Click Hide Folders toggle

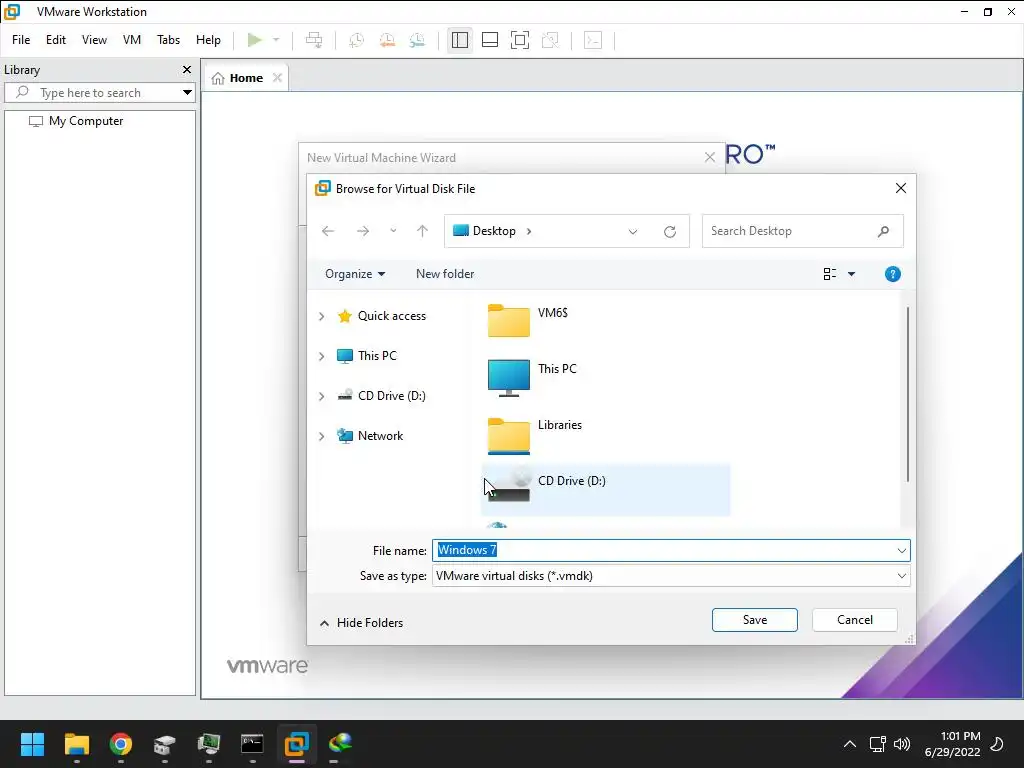tap(361, 623)
